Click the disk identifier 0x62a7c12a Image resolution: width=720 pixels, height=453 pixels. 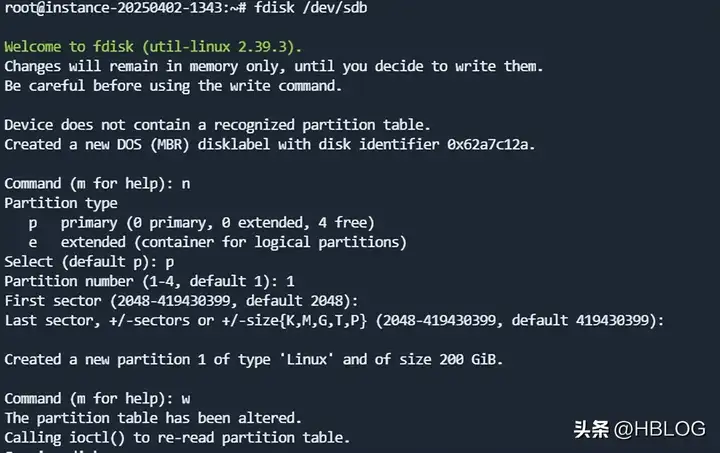491,145
